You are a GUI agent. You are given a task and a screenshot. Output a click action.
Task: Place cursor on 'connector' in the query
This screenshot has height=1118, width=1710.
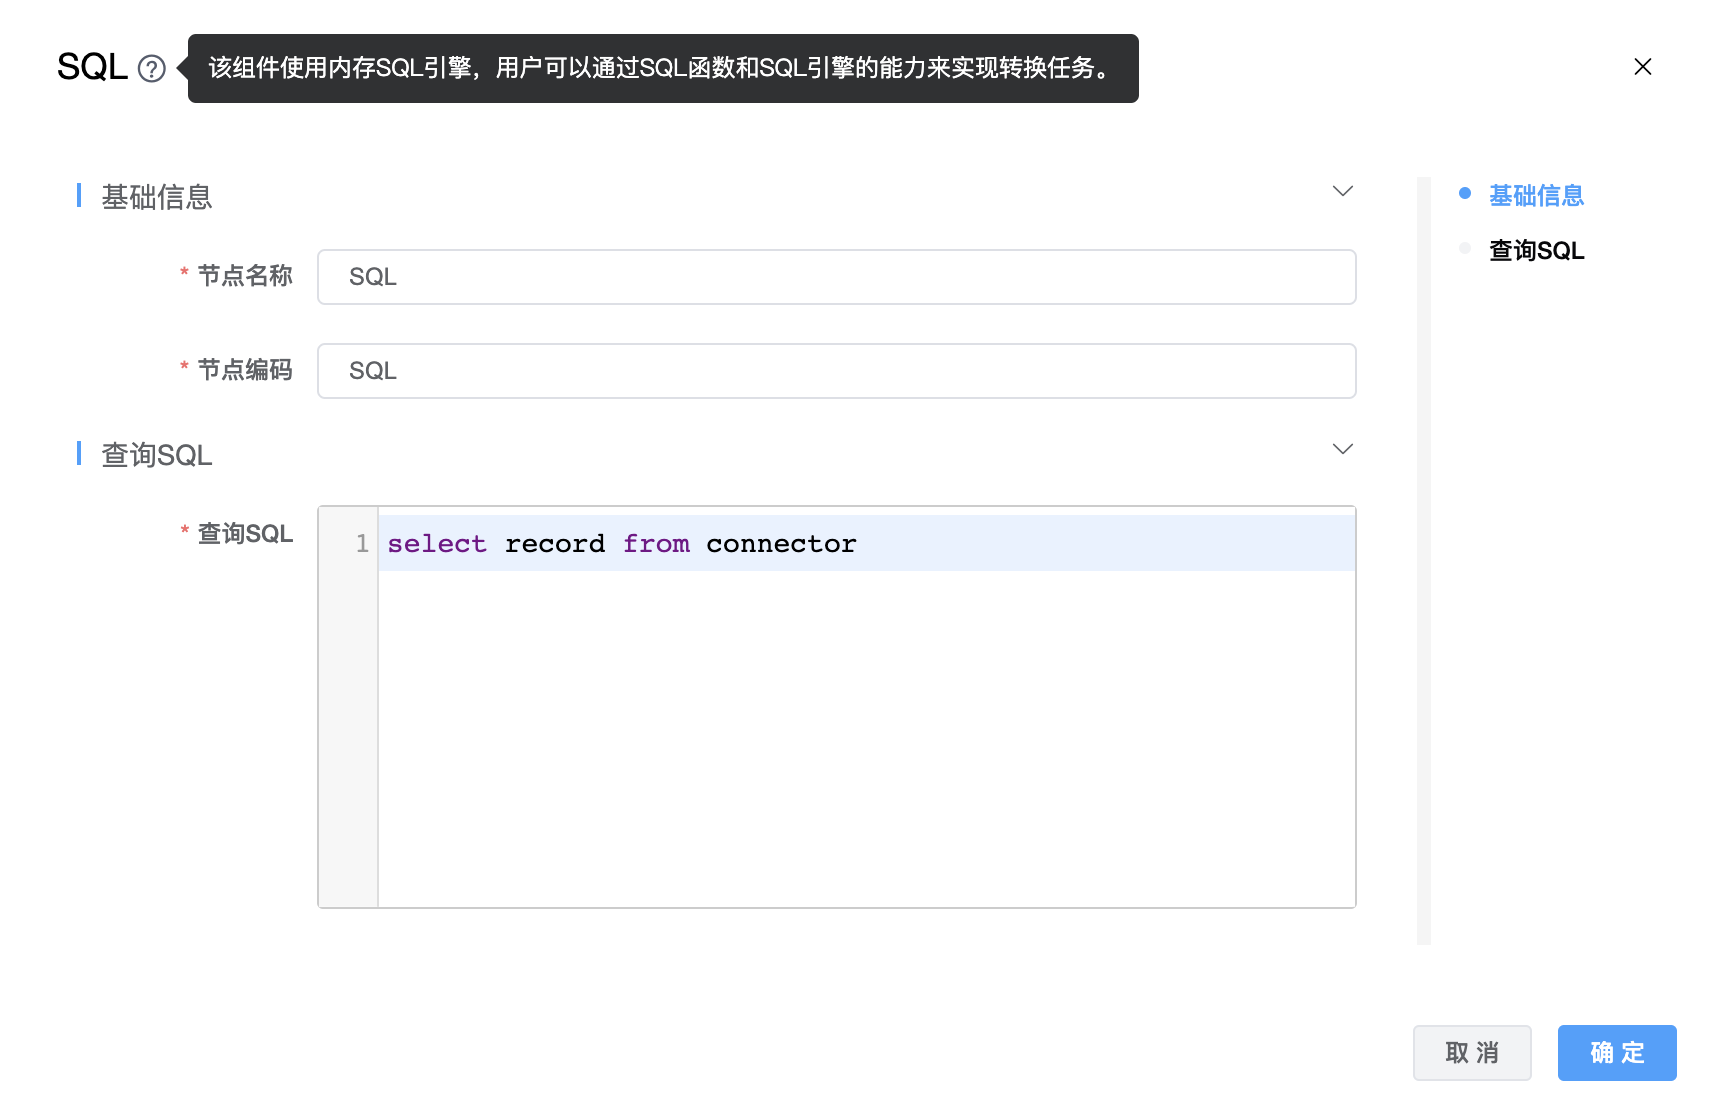coord(781,544)
